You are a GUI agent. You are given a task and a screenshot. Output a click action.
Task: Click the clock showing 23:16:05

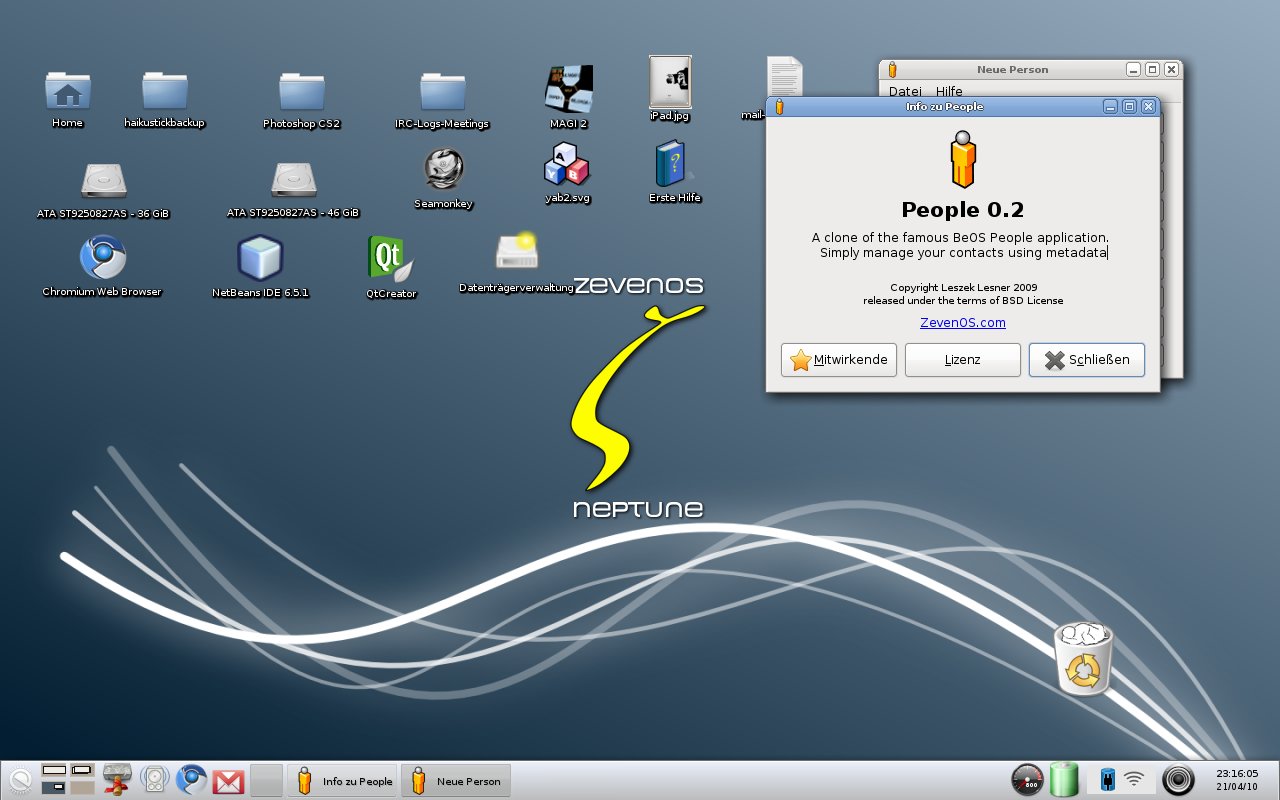[1237, 774]
